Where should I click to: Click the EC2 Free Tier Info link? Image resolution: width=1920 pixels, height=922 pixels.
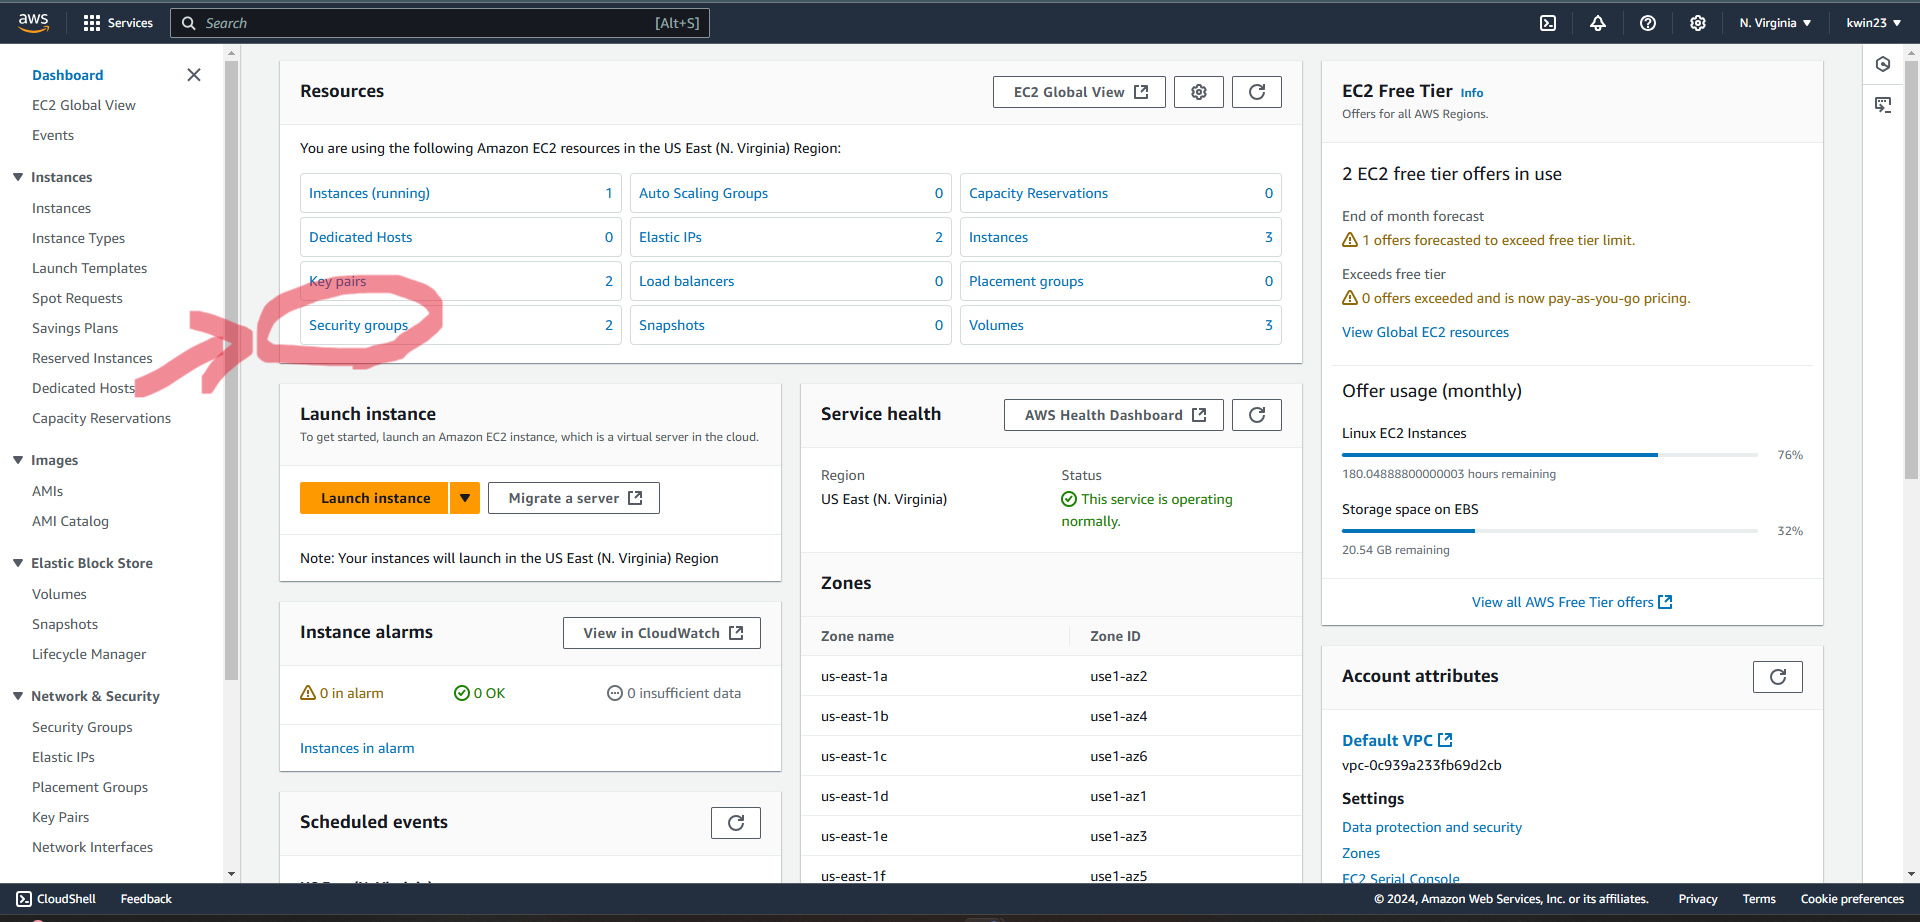pos(1471,93)
